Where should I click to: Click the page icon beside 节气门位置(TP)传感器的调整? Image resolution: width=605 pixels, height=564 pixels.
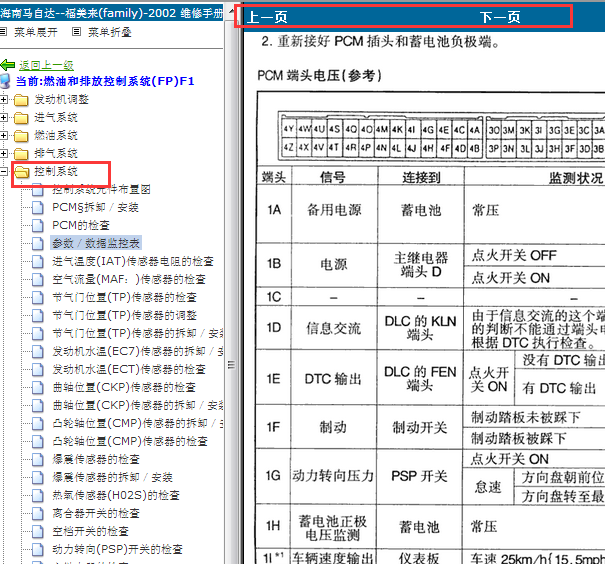[x=37, y=316]
